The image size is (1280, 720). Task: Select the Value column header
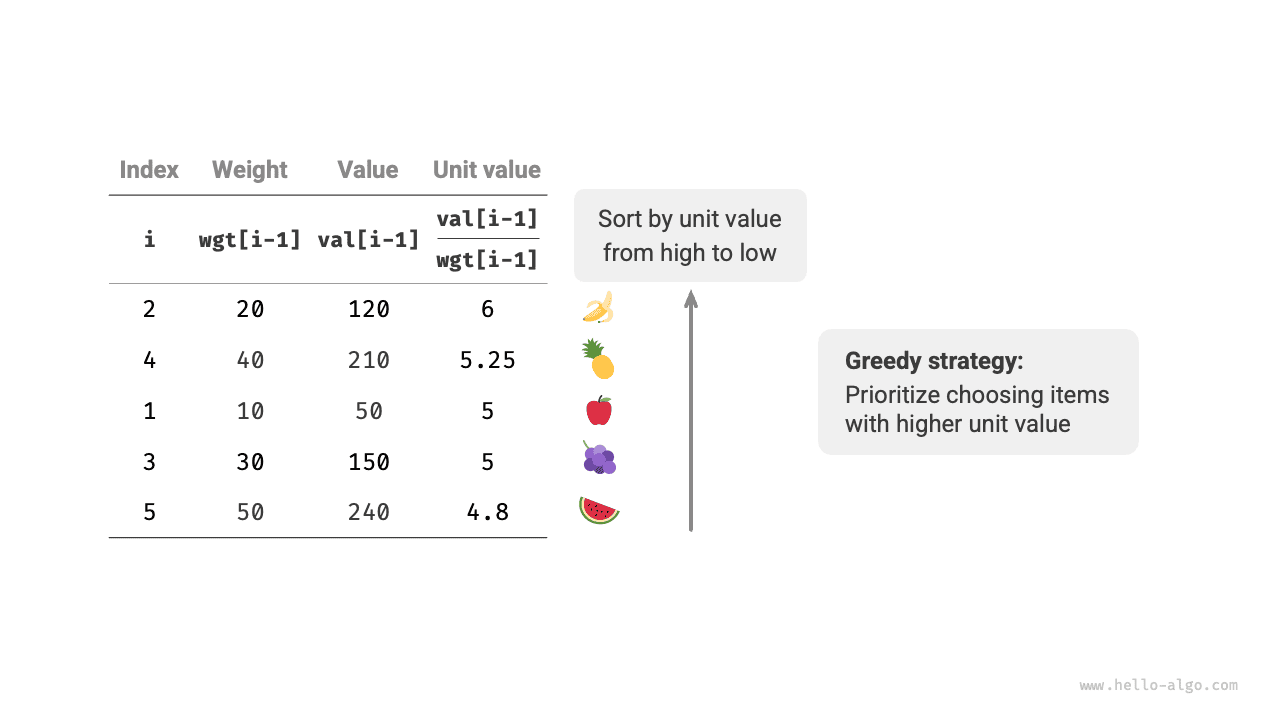click(x=368, y=170)
